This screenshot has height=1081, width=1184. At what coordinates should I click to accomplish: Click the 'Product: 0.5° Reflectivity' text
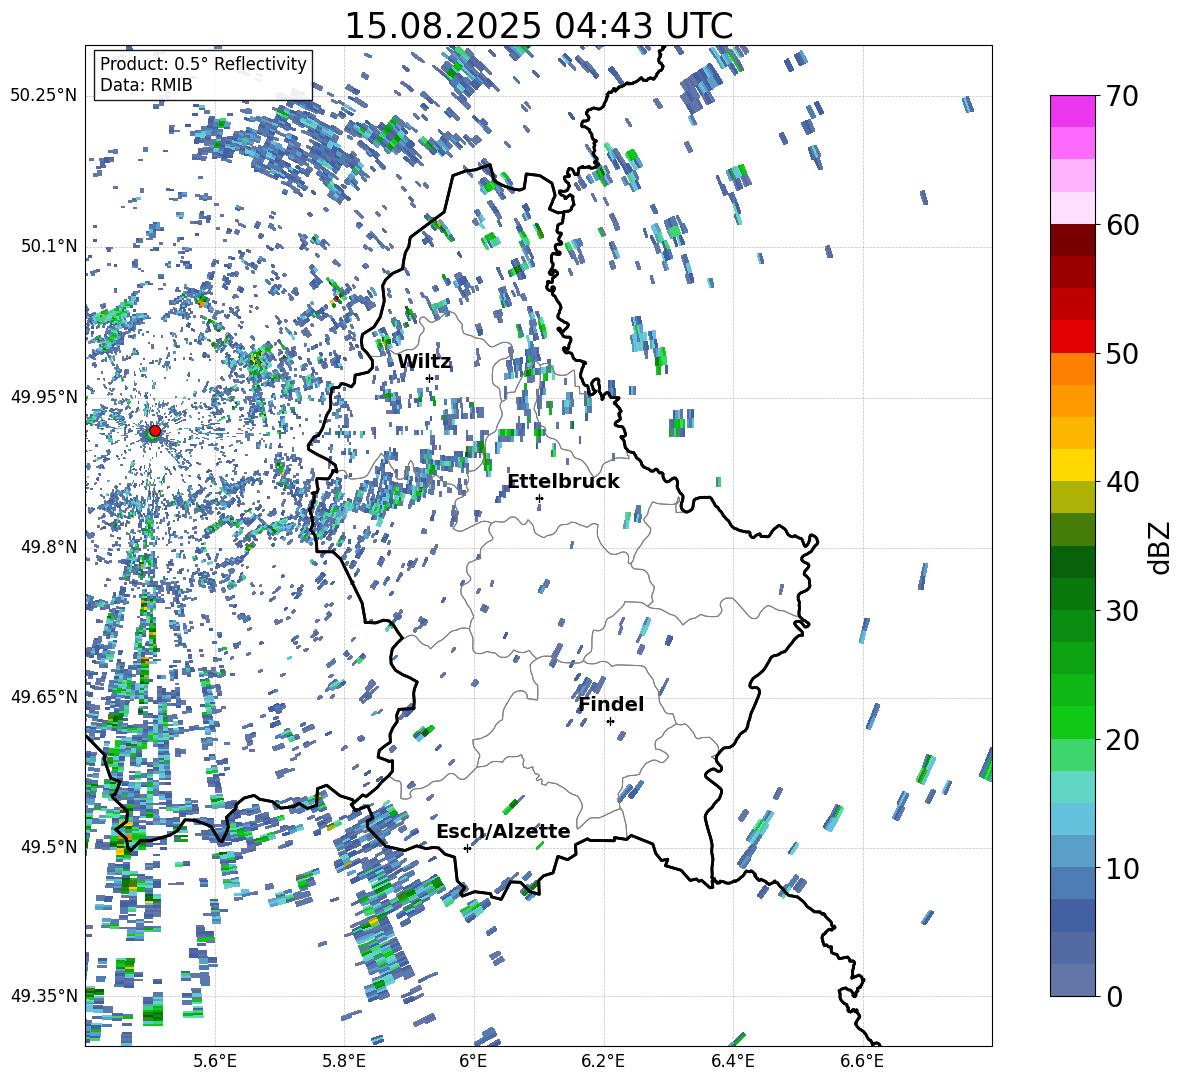(x=203, y=63)
